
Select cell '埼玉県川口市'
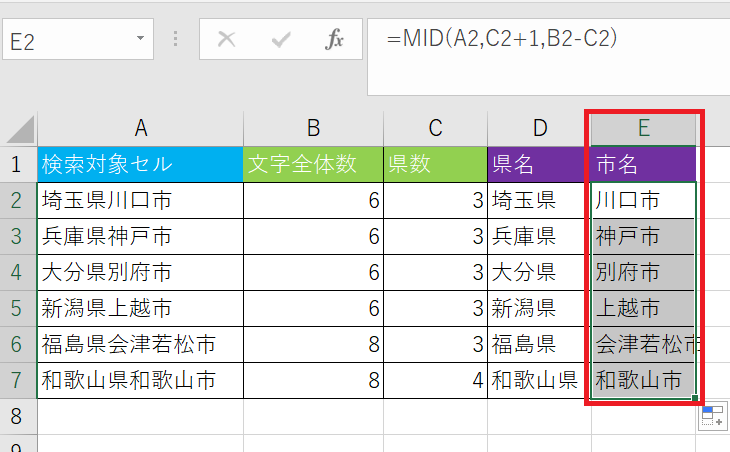point(140,200)
